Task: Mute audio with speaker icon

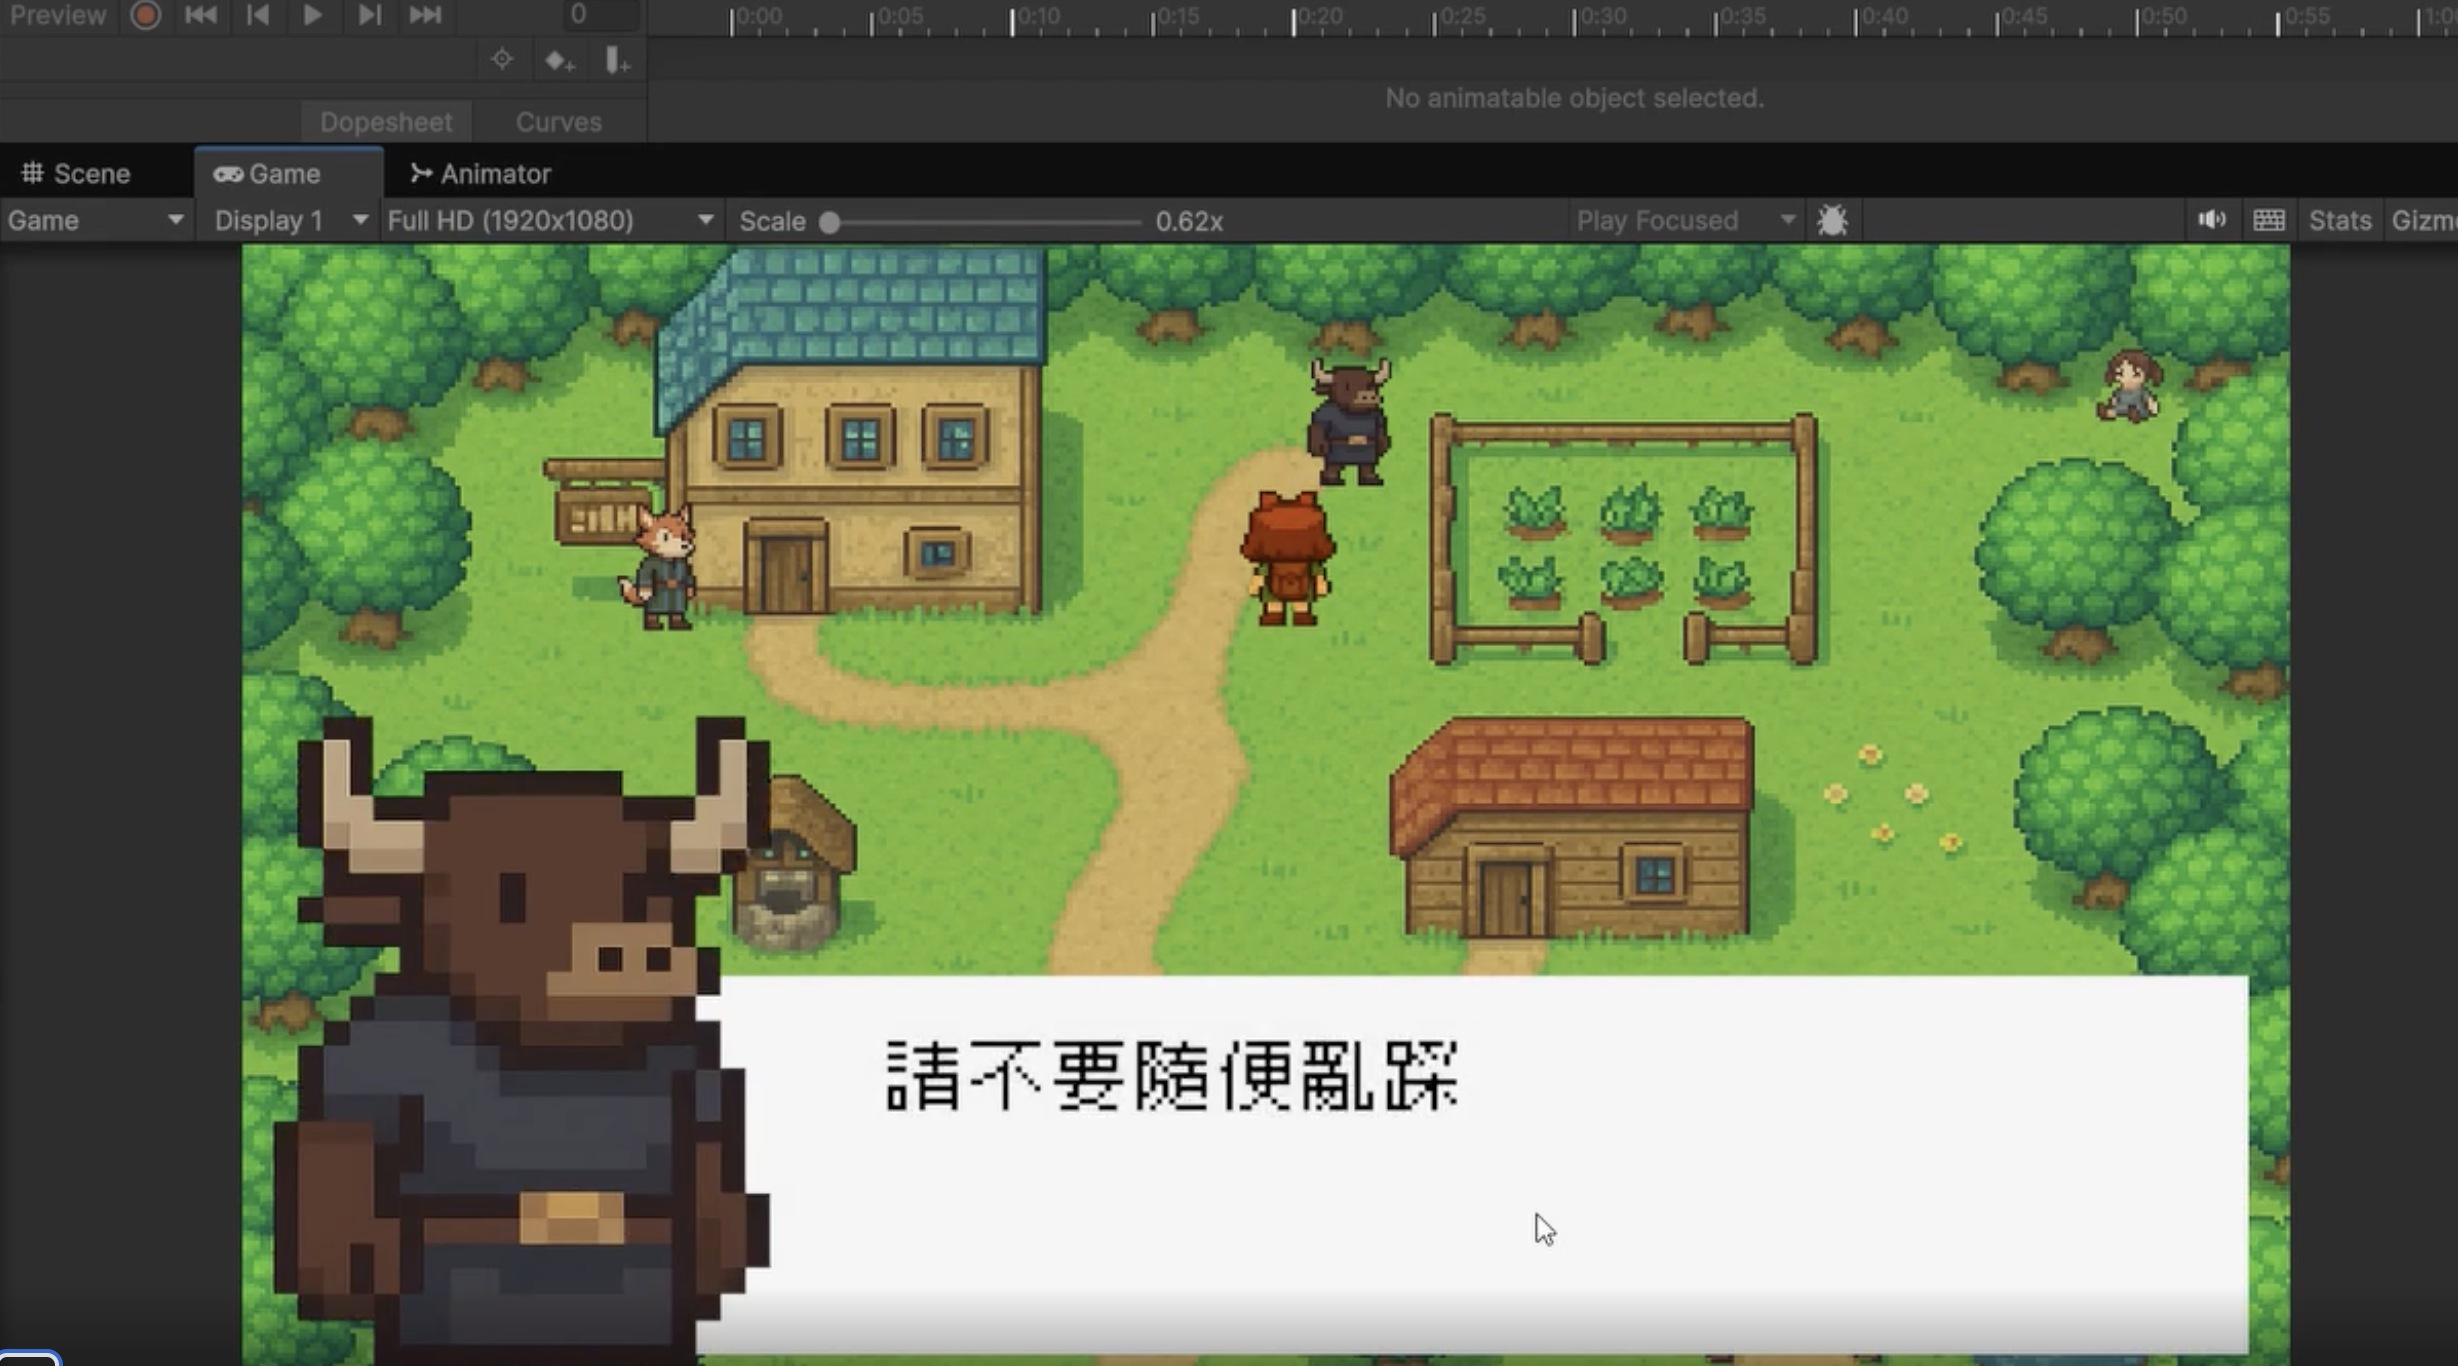Action: (x=2211, y=219)
